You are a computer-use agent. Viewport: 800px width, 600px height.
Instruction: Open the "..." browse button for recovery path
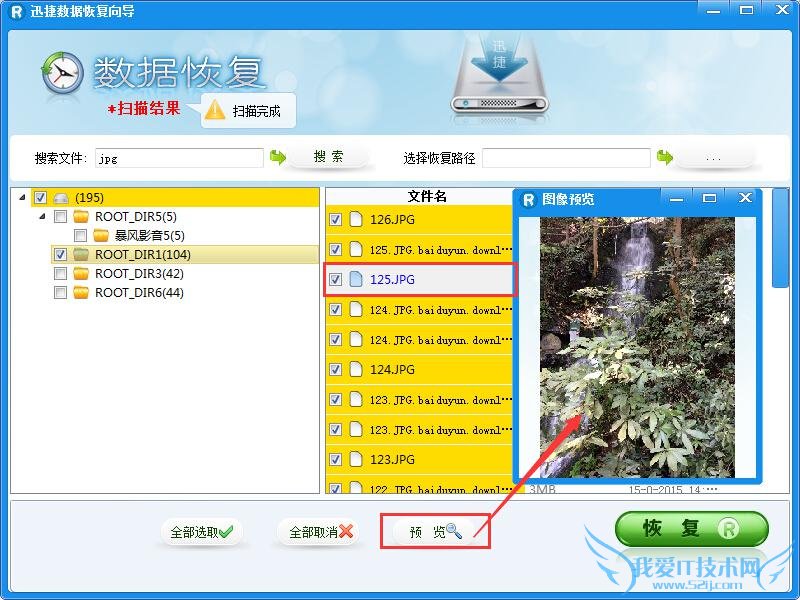click(x=714, y=157)
